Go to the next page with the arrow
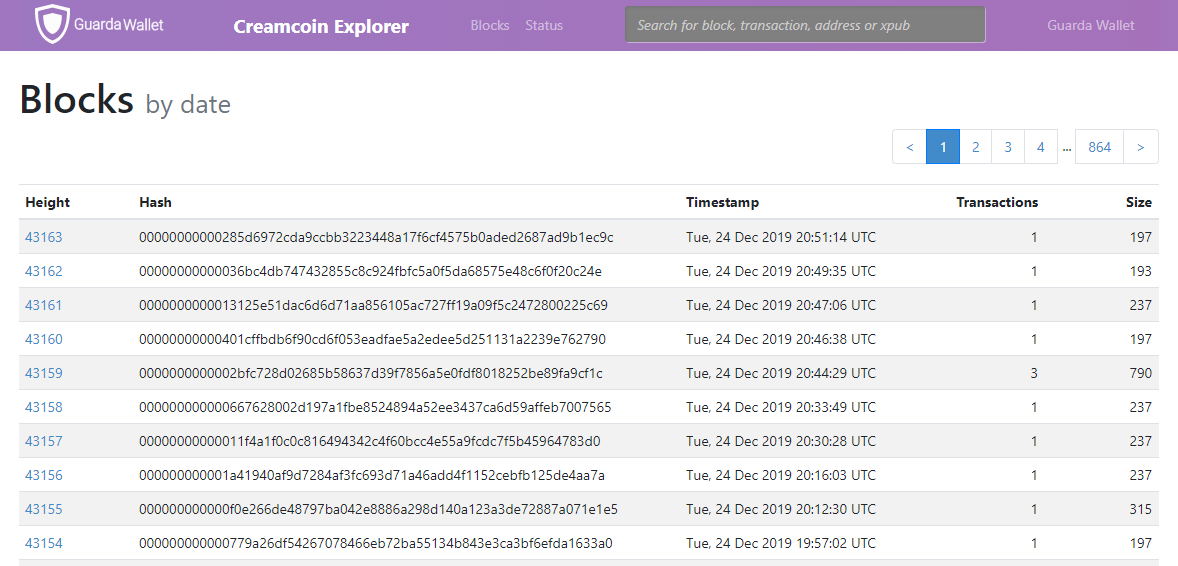1178x566 pixels. pyautogui.click(x=1140, y=147)
